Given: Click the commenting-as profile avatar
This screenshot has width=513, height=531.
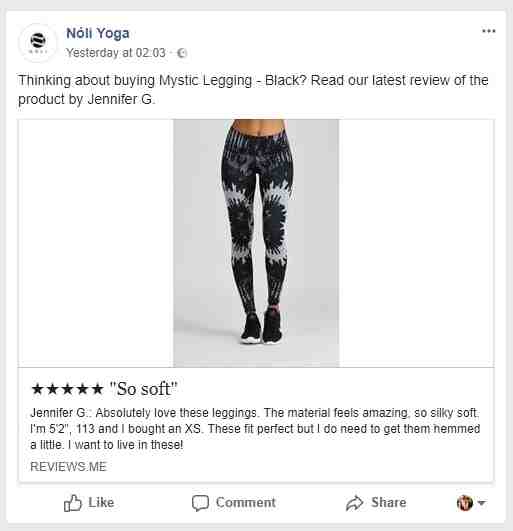Looking at the screenshot, I should 465,503.
